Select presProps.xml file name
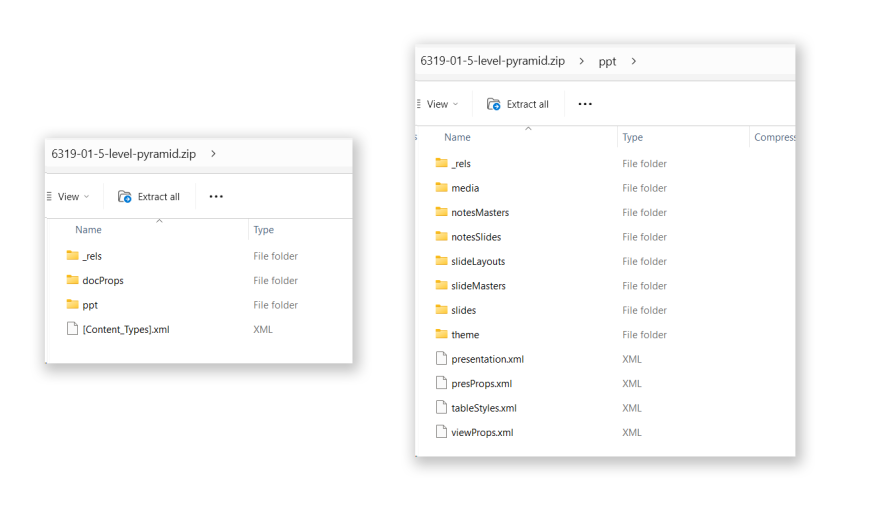Image resolution: width=870 pixels, height=508 pixels. click(482, 383)
